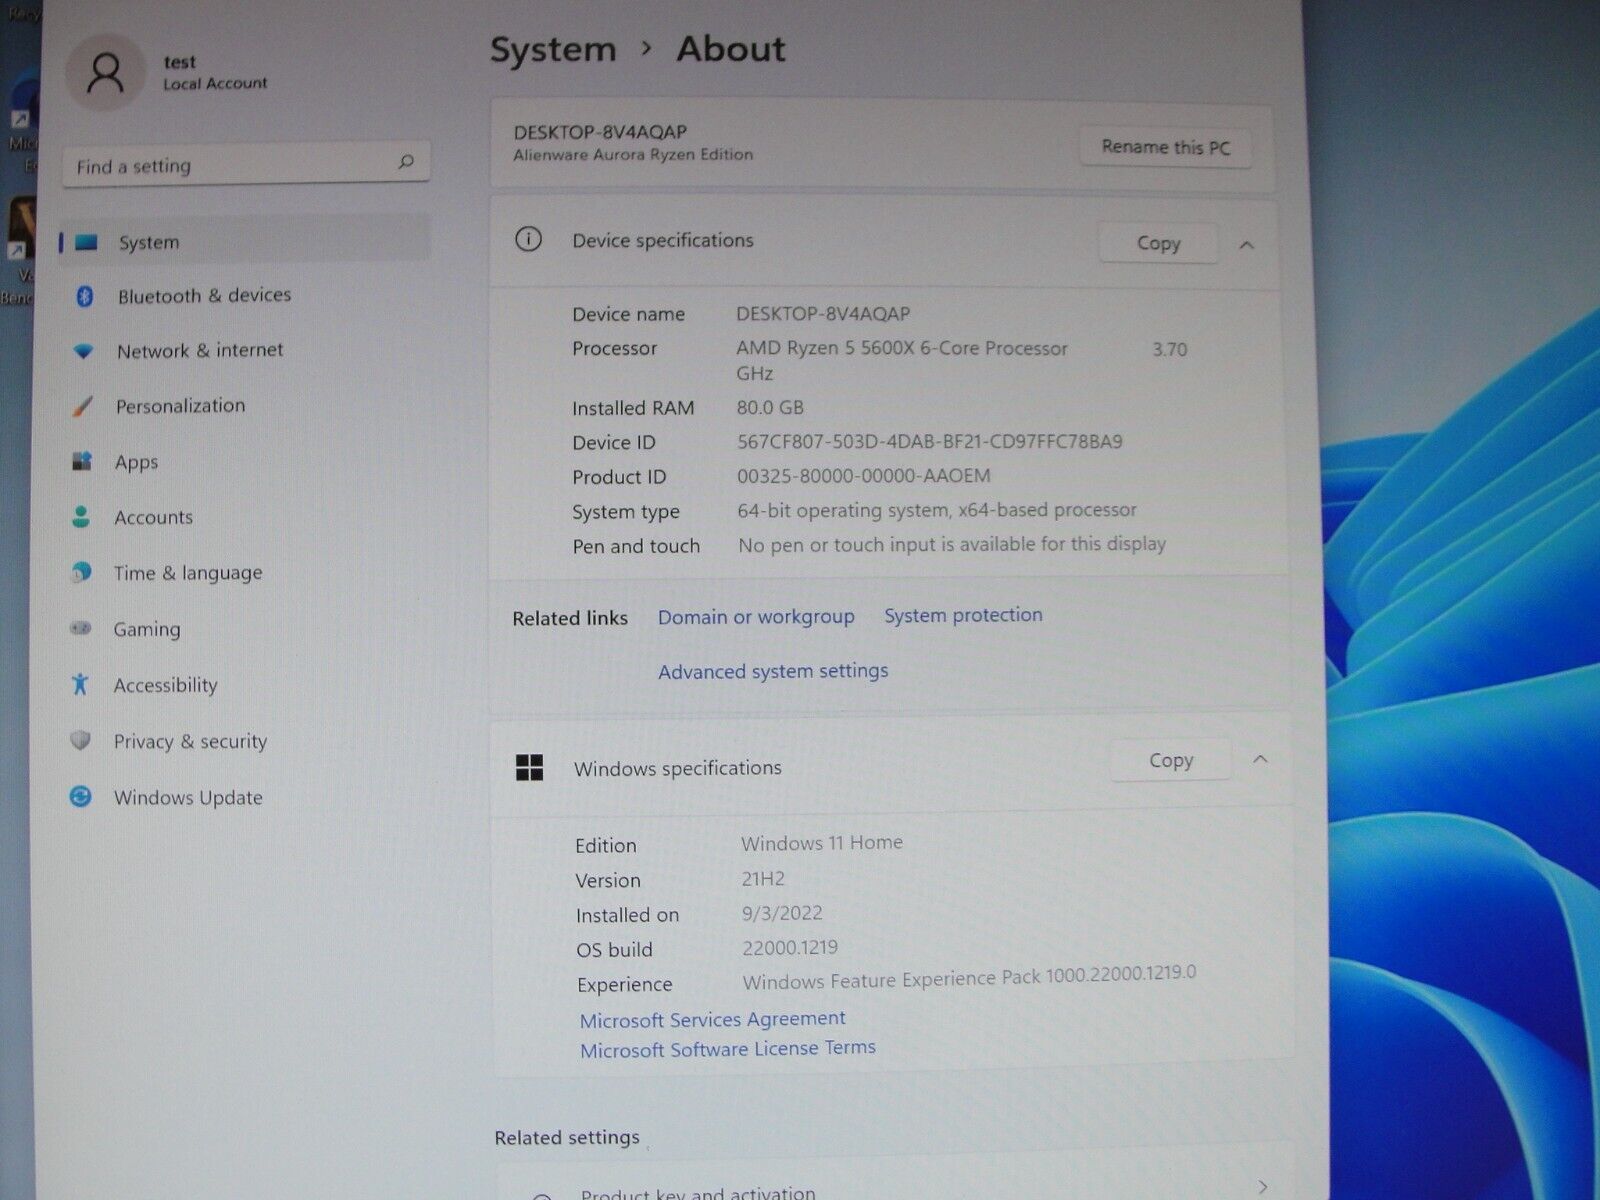Click the Gaming controller icon
The height and width of the screenshot is (1200, 1600).
pyautogui.click(x=80, y=628)
